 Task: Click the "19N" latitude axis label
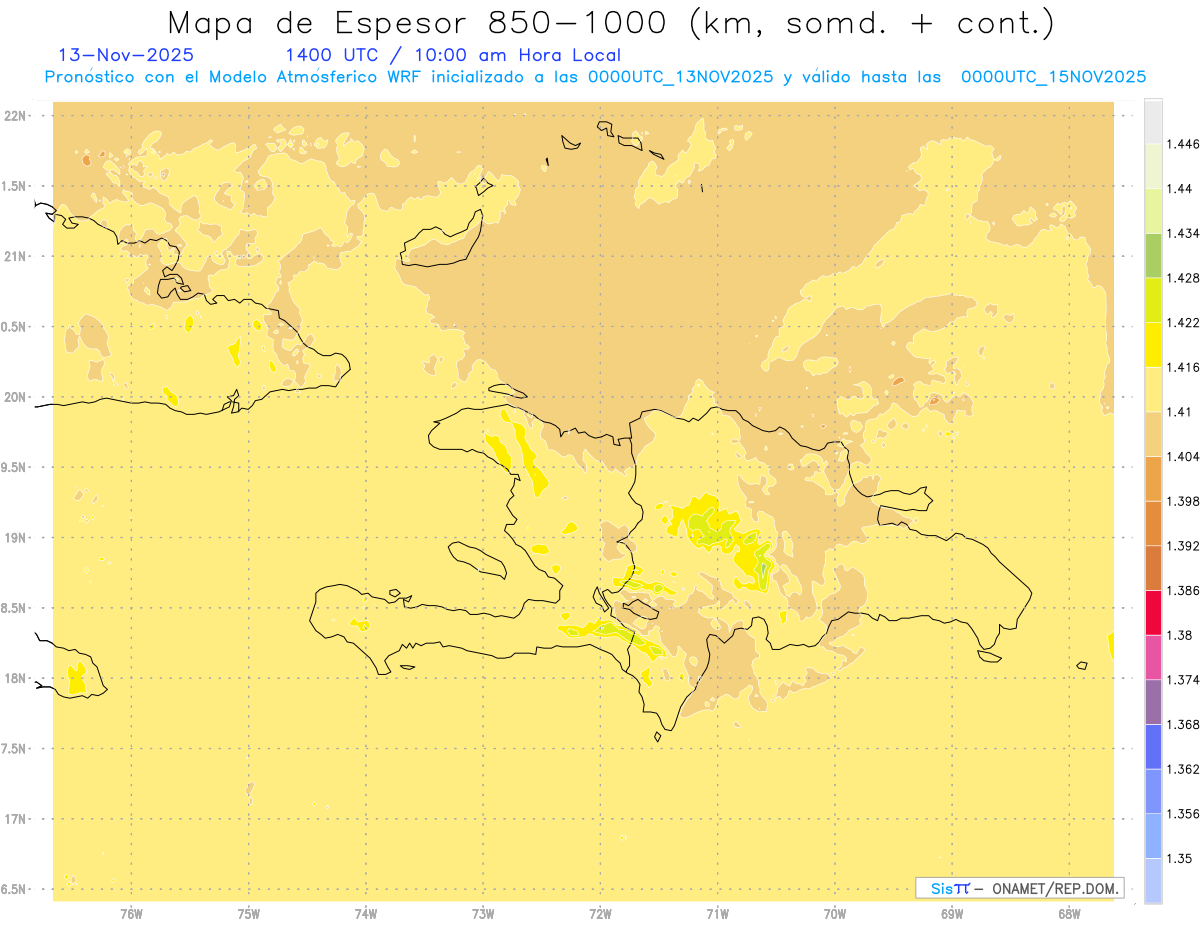tap(17, 538)
